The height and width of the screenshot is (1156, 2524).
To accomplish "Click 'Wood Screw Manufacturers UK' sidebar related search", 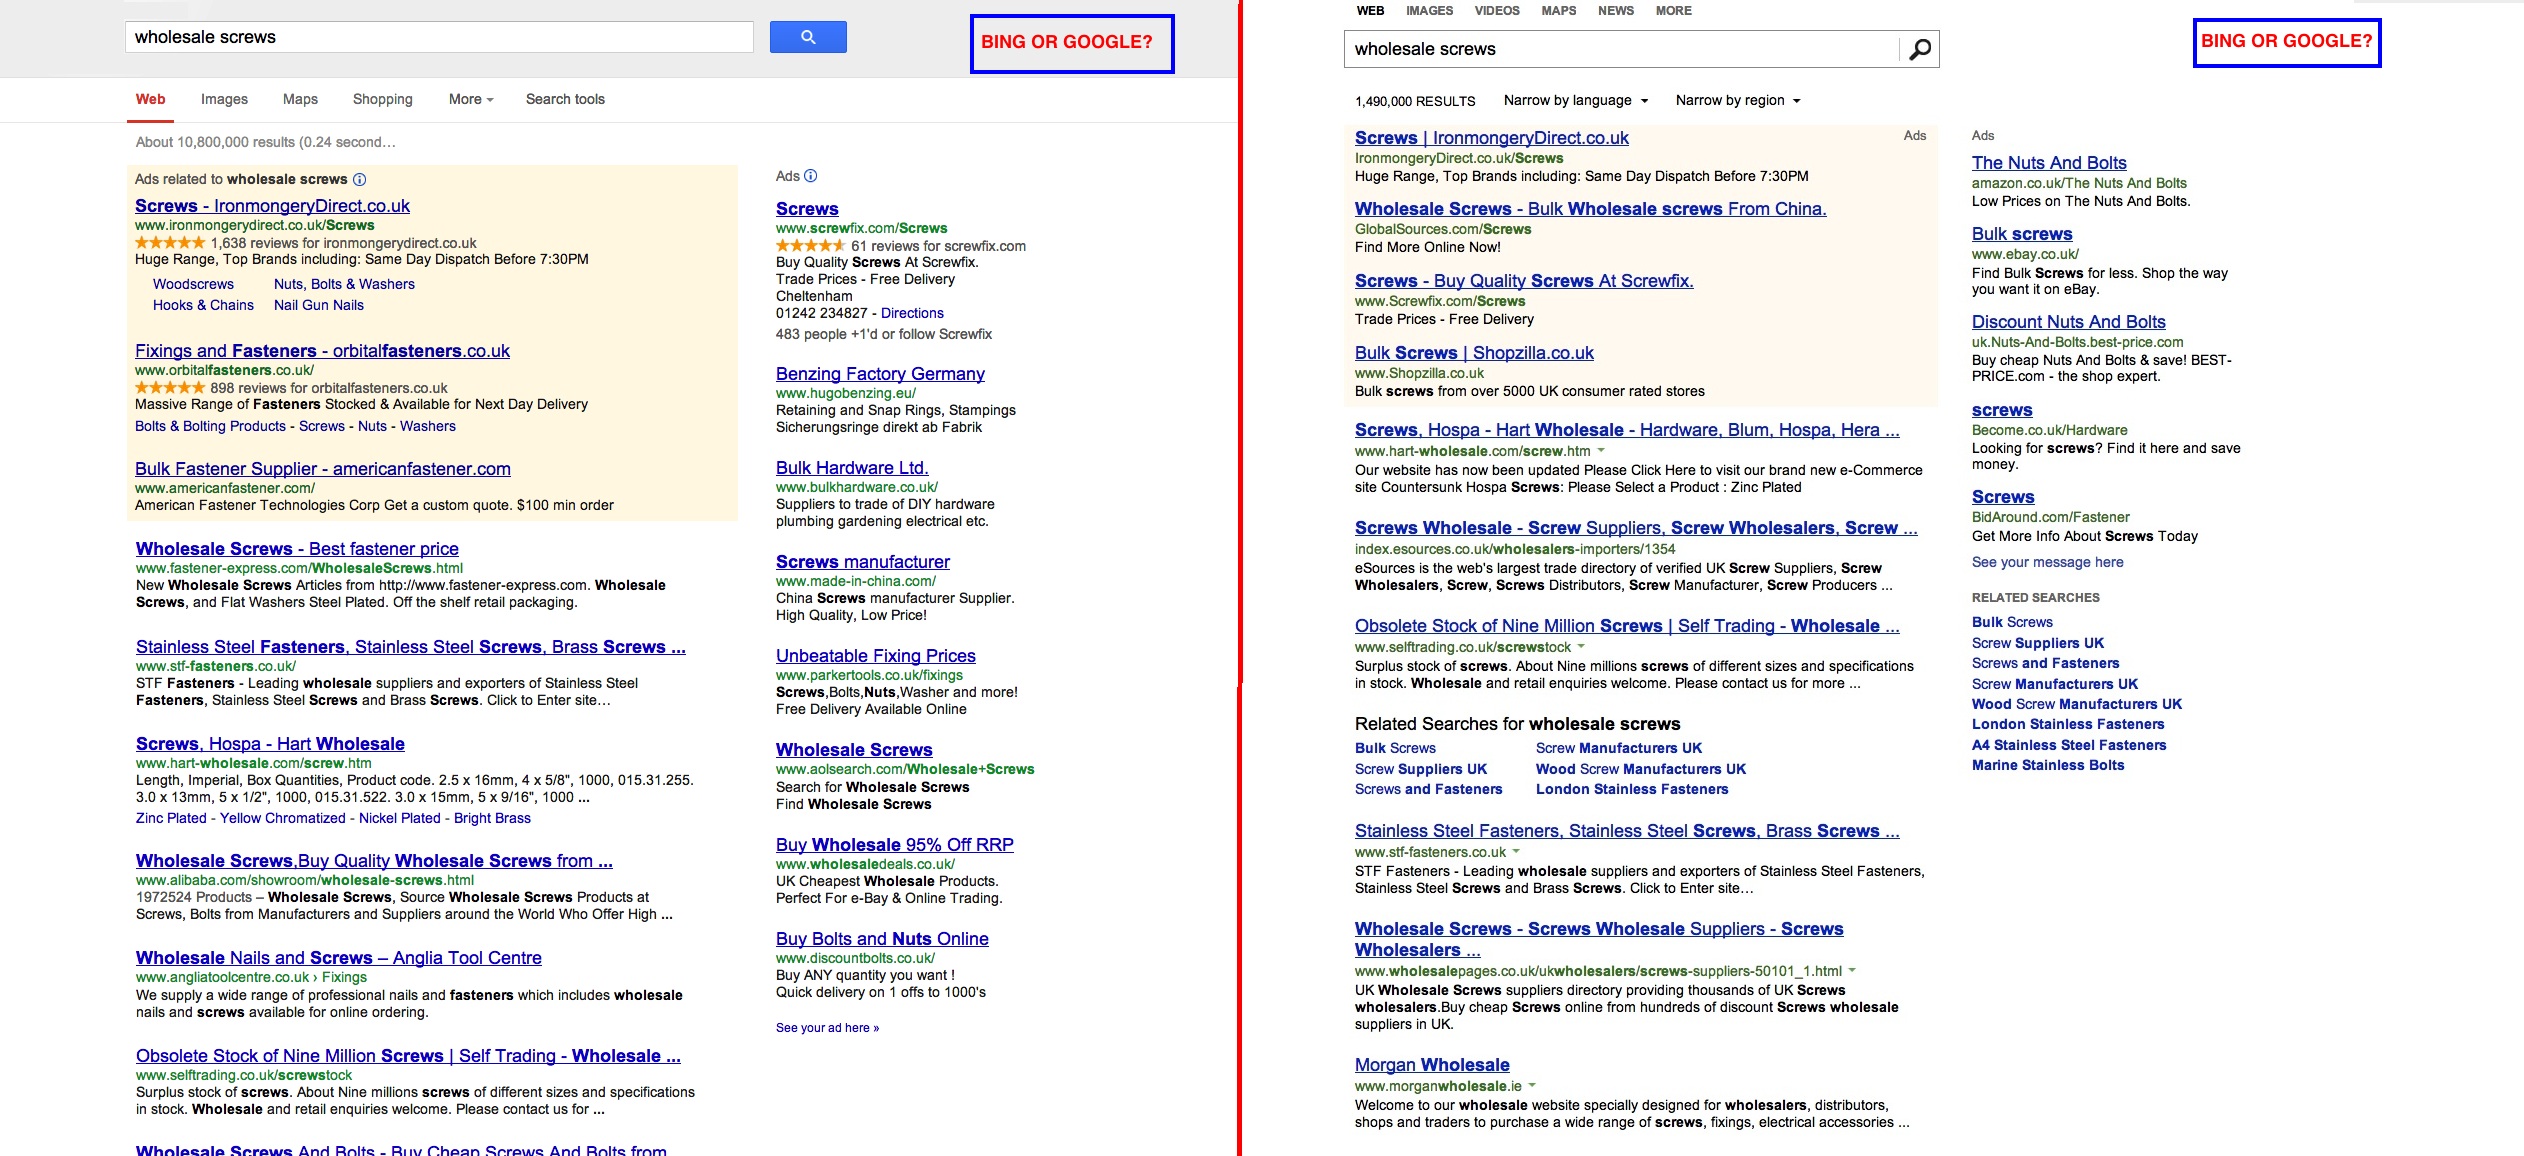I will click(2077, 704).
